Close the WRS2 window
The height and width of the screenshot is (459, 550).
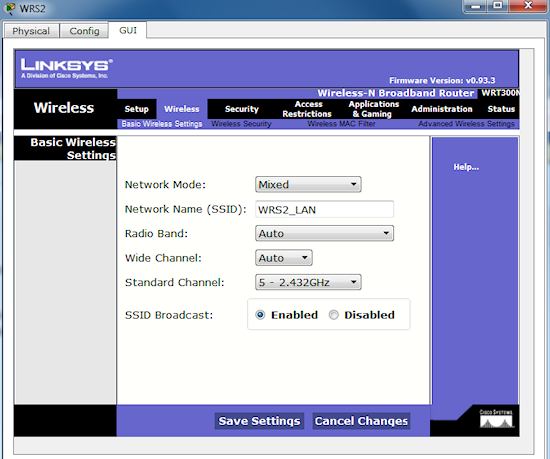(x=528, y=6)
